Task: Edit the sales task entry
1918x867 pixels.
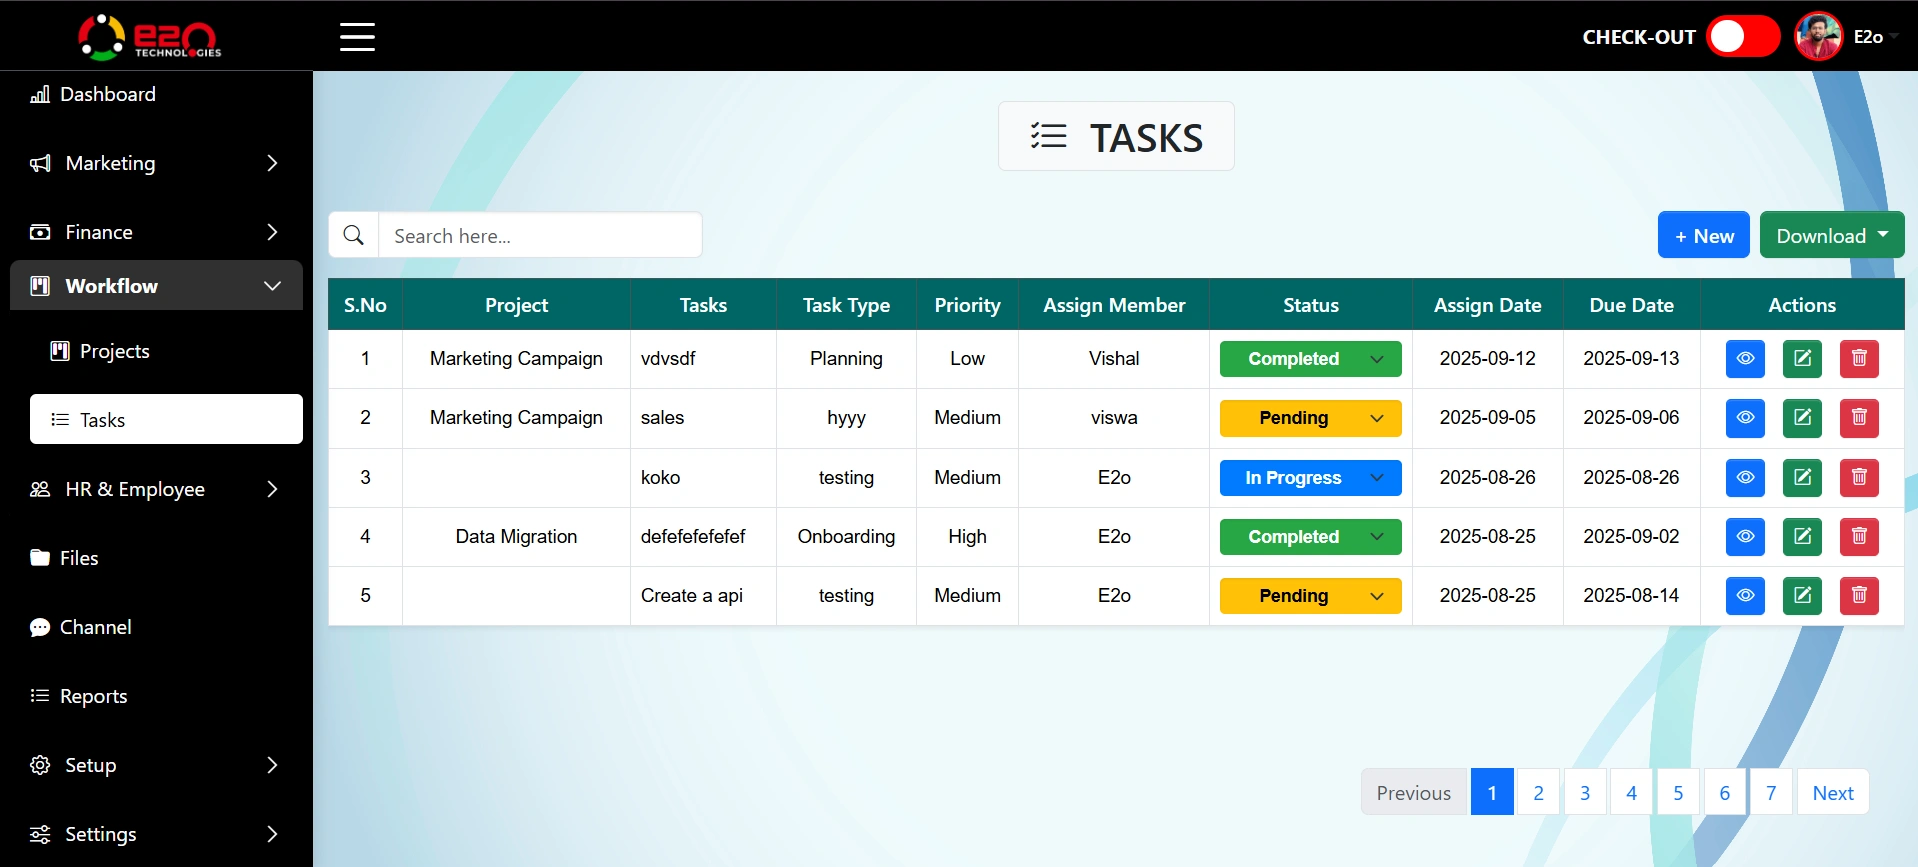Action: pyautogui.click(x=1802, y=418)
